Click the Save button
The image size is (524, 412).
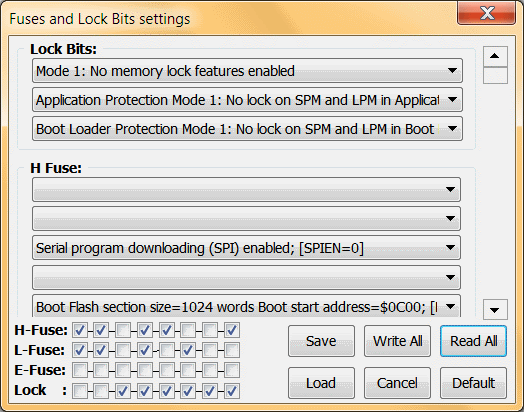[321, 341]
